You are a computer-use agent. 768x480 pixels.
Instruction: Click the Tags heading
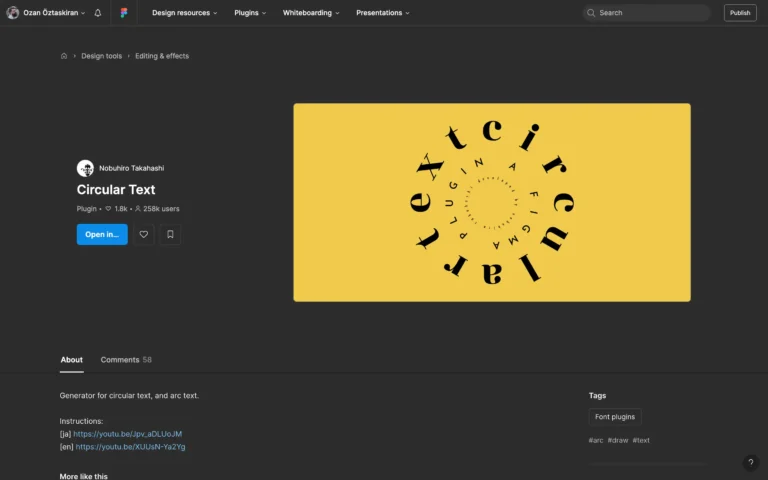597,395
